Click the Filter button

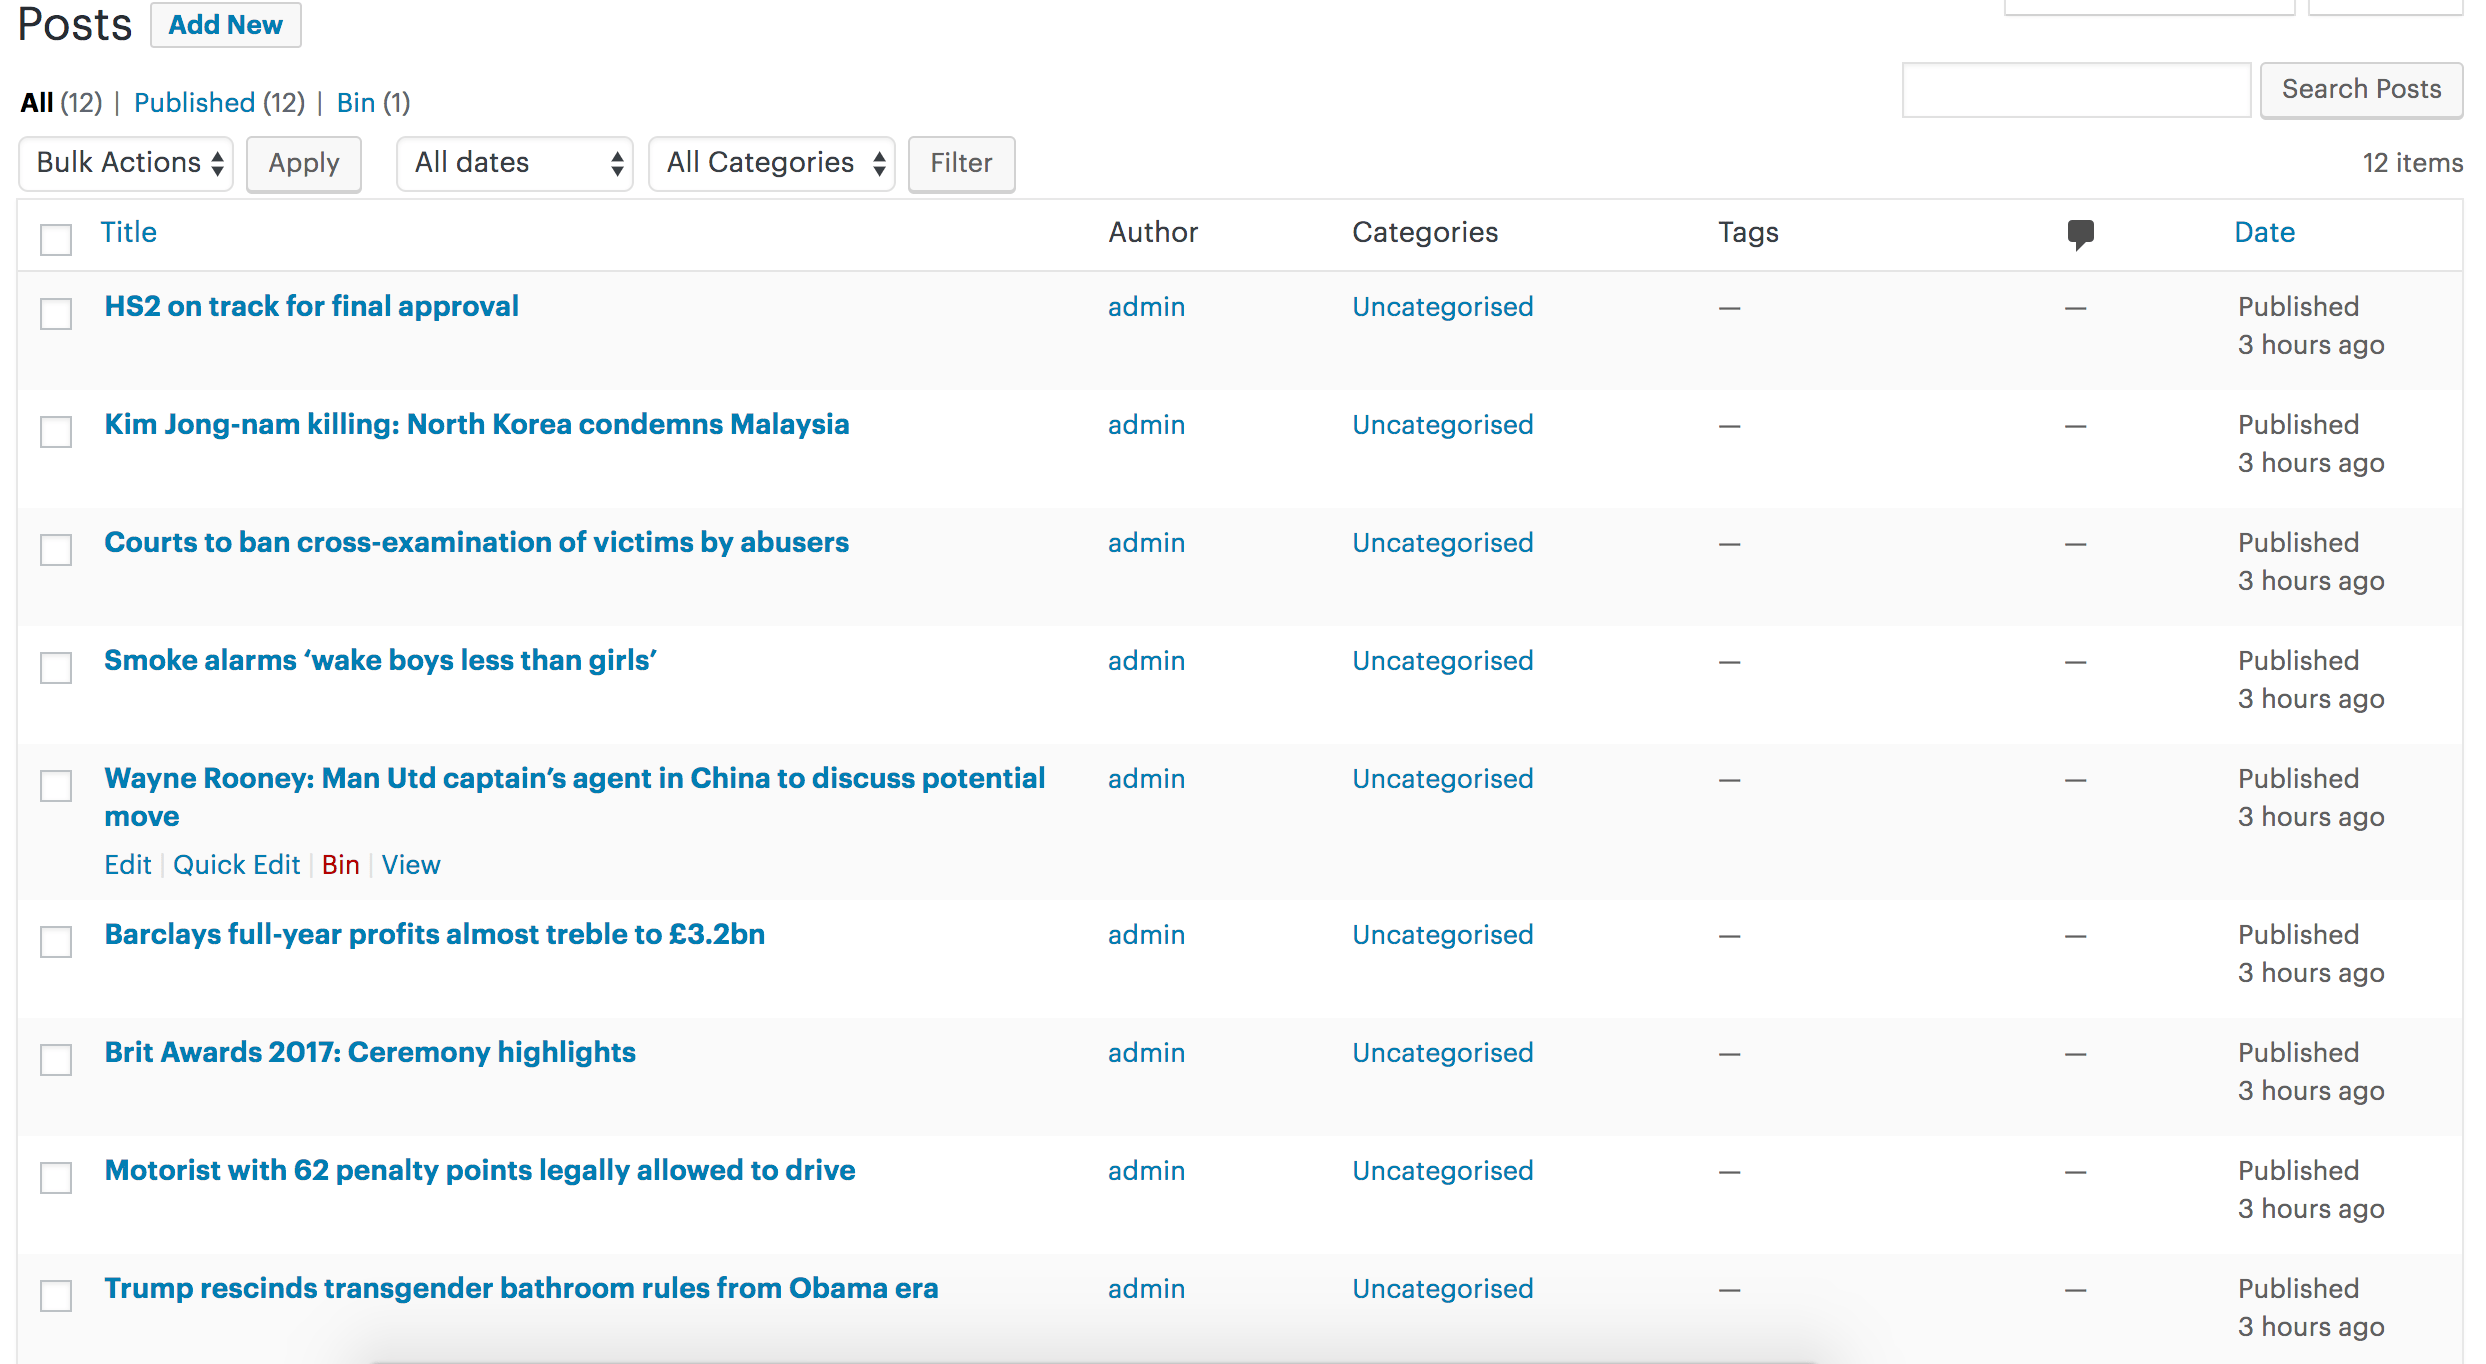click(961, 163)
